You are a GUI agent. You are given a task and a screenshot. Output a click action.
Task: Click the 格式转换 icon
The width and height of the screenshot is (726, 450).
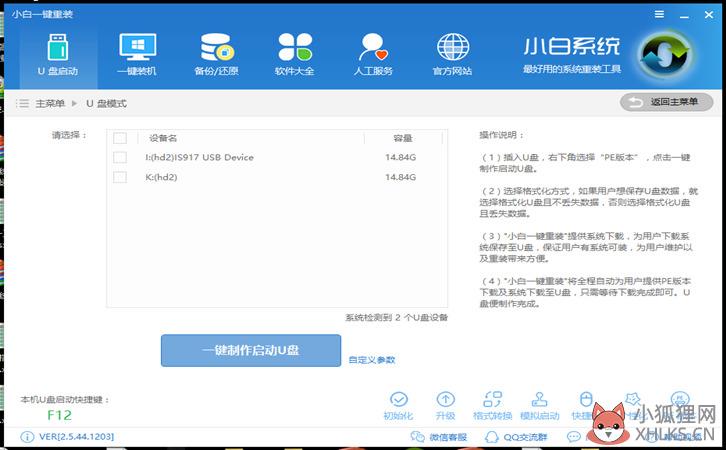tap(492, 399)
